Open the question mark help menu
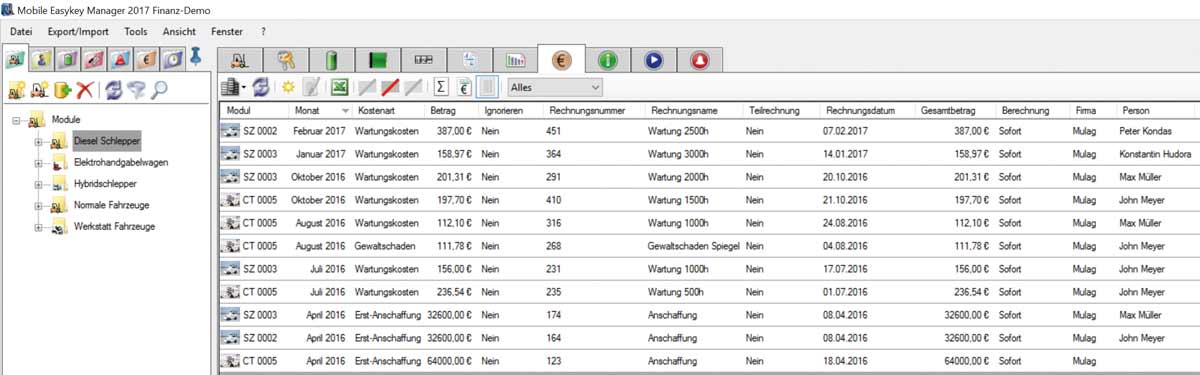This screenshot has height=375, width=1200. (x=263, y=32)
